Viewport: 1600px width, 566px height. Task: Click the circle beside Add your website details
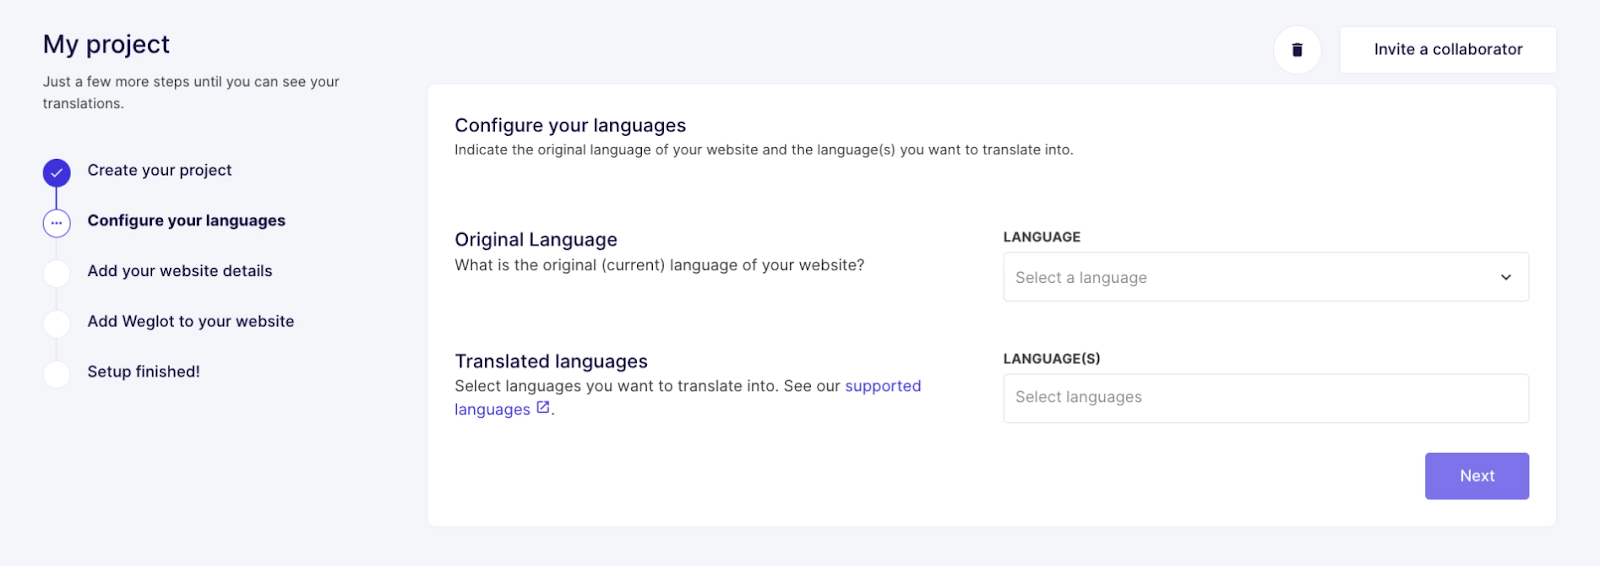point(57,273)
